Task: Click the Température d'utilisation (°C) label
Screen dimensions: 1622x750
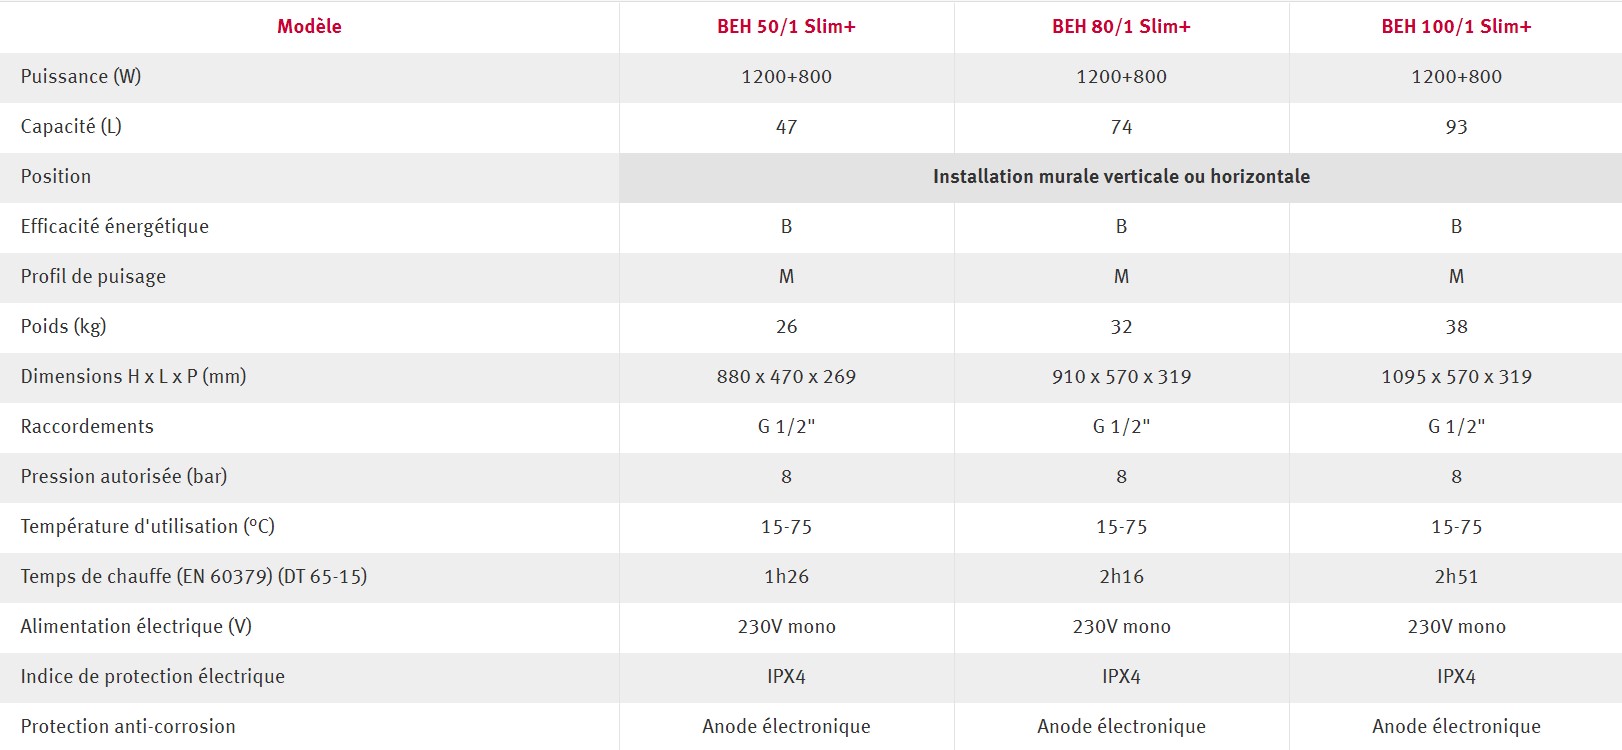Action: 147,527
